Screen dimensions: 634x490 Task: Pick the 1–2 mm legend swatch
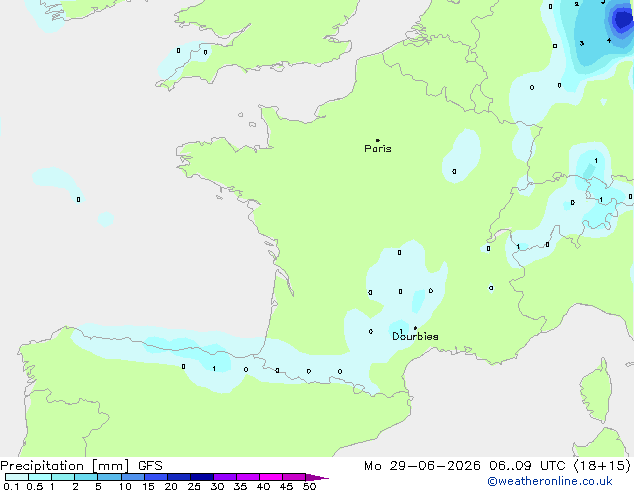63,477
